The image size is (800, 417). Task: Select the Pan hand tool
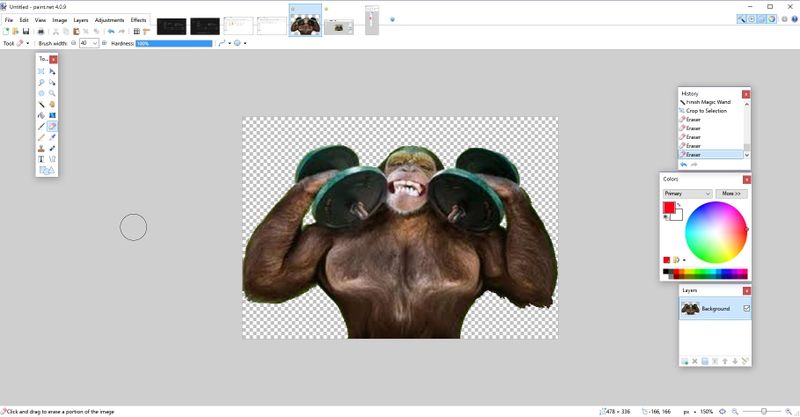tap(52, 104)
